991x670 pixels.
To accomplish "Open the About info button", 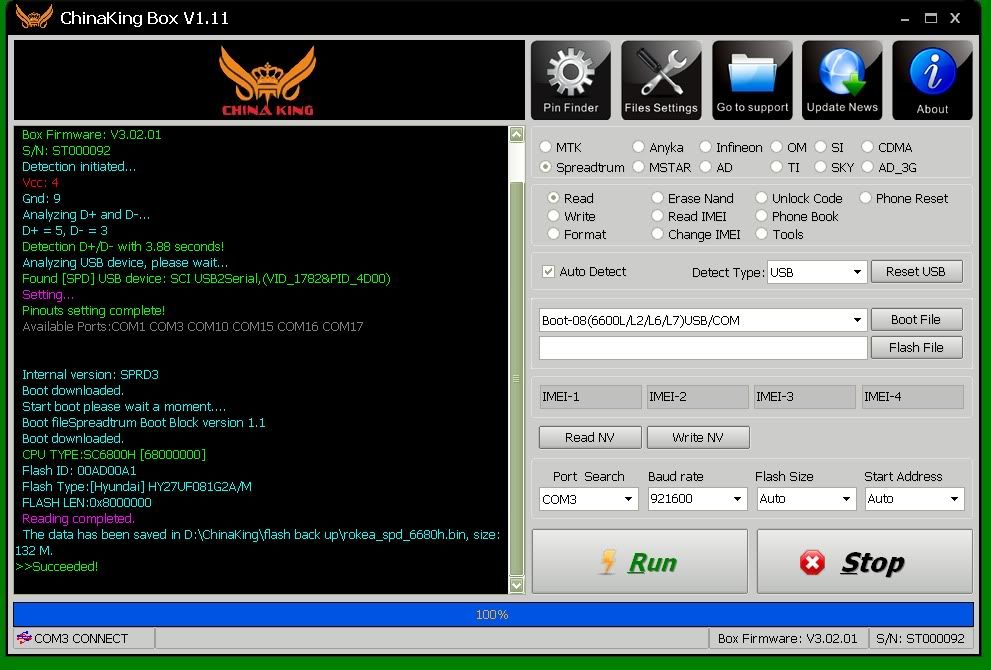I will 932,80.
